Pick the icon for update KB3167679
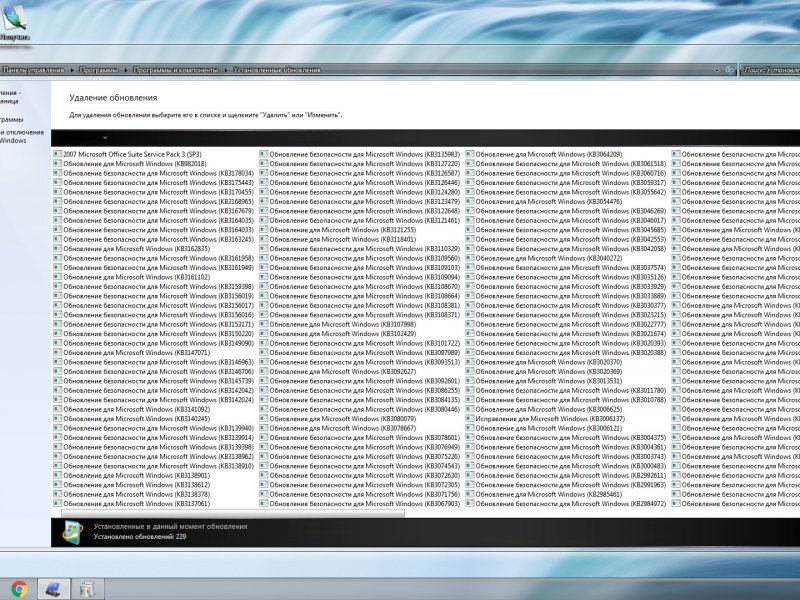The height and width of the screenshot is (600, 800). (57, 211)
